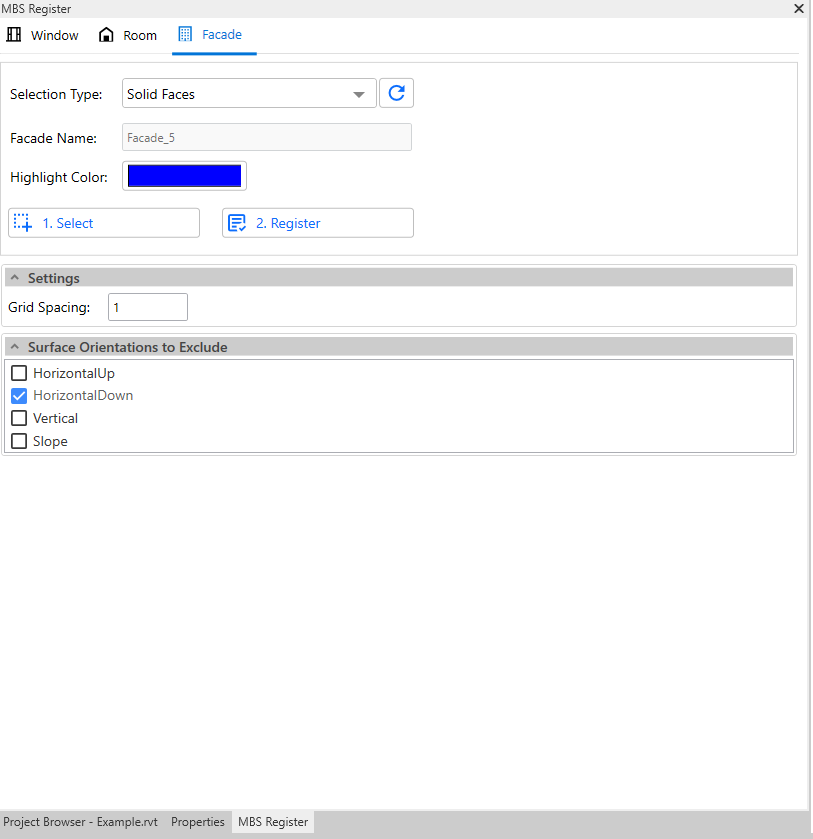Click the Window tab icon
Image resolution: width=813 pixels, height=839 pixels.
coord(14,35)
